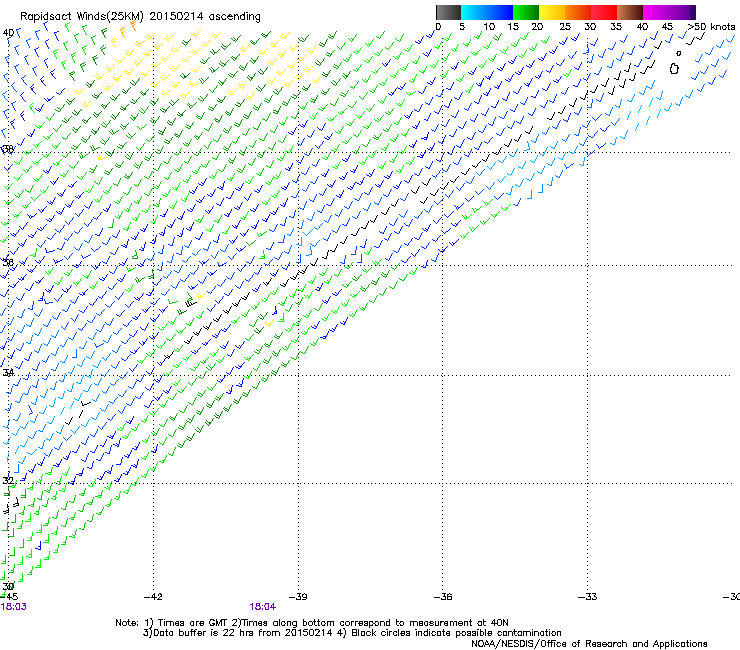Image resolution: width=740 pixels, height=650 pixels.
Task: Click the magenta 40-45 knots legend swatch
Action: (656, 12)
